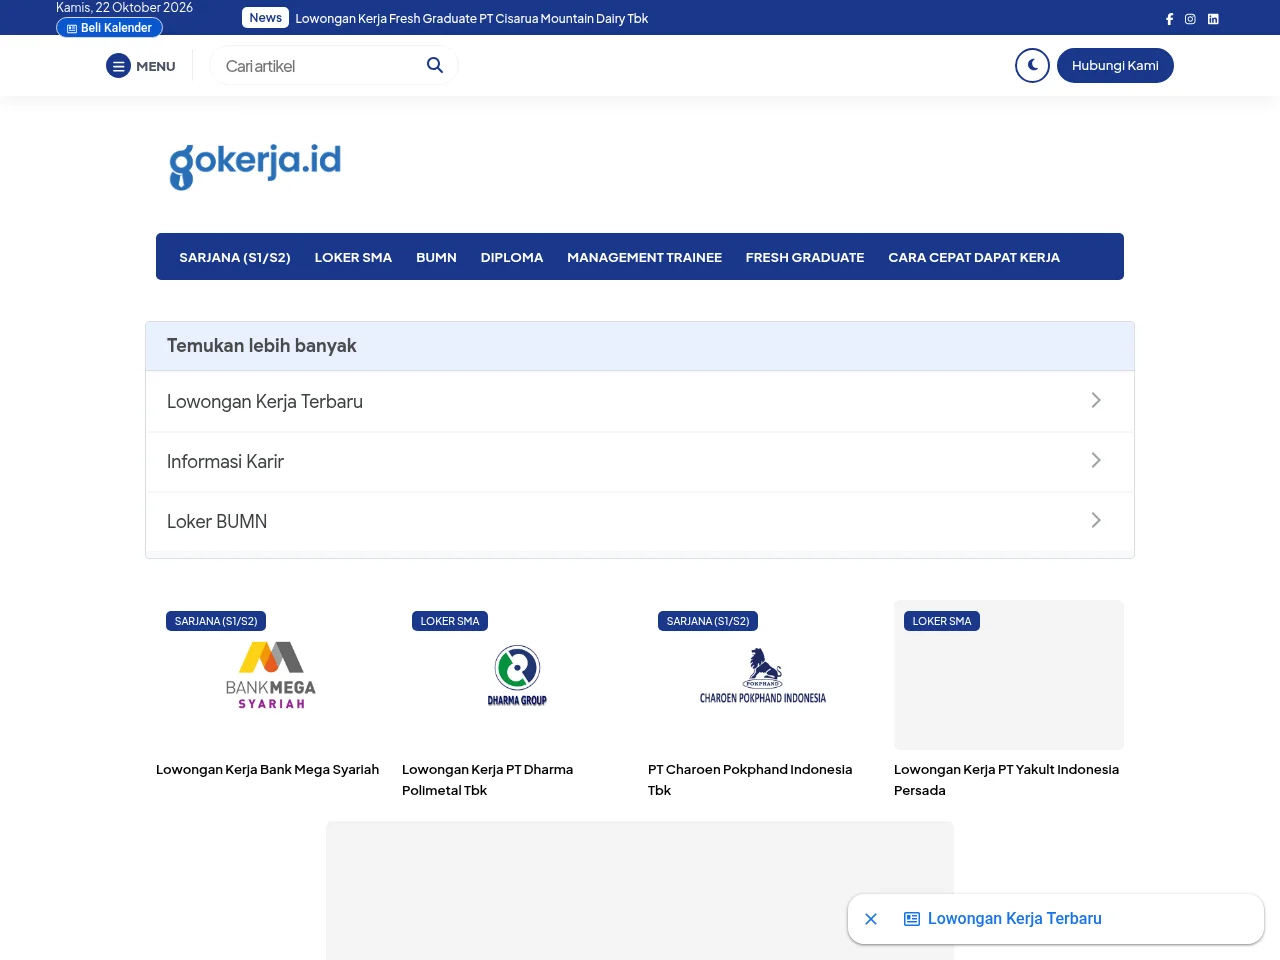Screen dimensions: 1280x960
Task: Click the search magnifier icon
Action: 435,65
